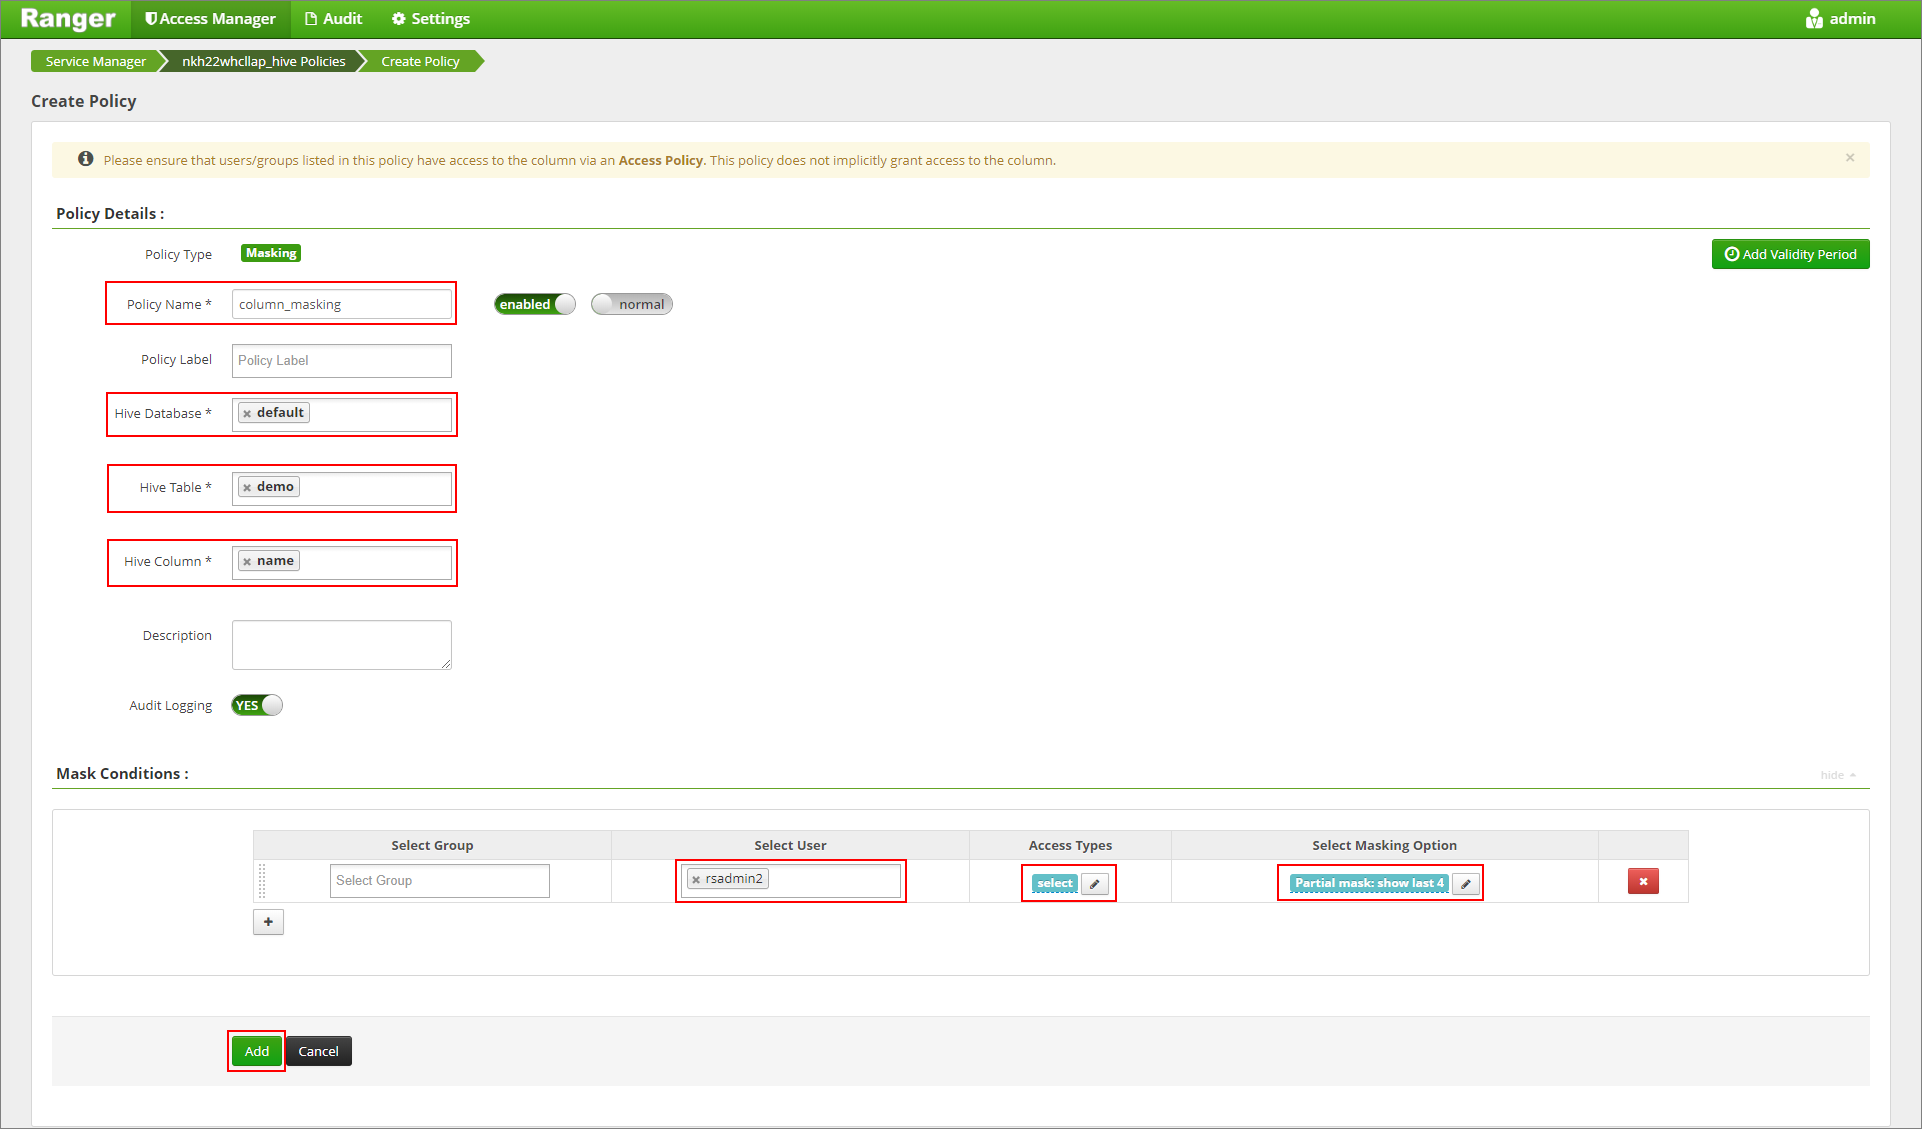Click the red remove icon for mask condition
The width and height of the screenshot is (1922, 1129).
click(1642, 880)
